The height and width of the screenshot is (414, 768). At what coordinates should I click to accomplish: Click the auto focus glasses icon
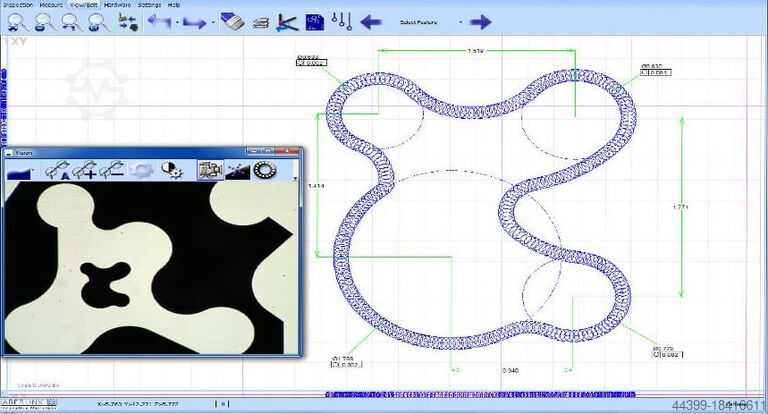[57, 170]
